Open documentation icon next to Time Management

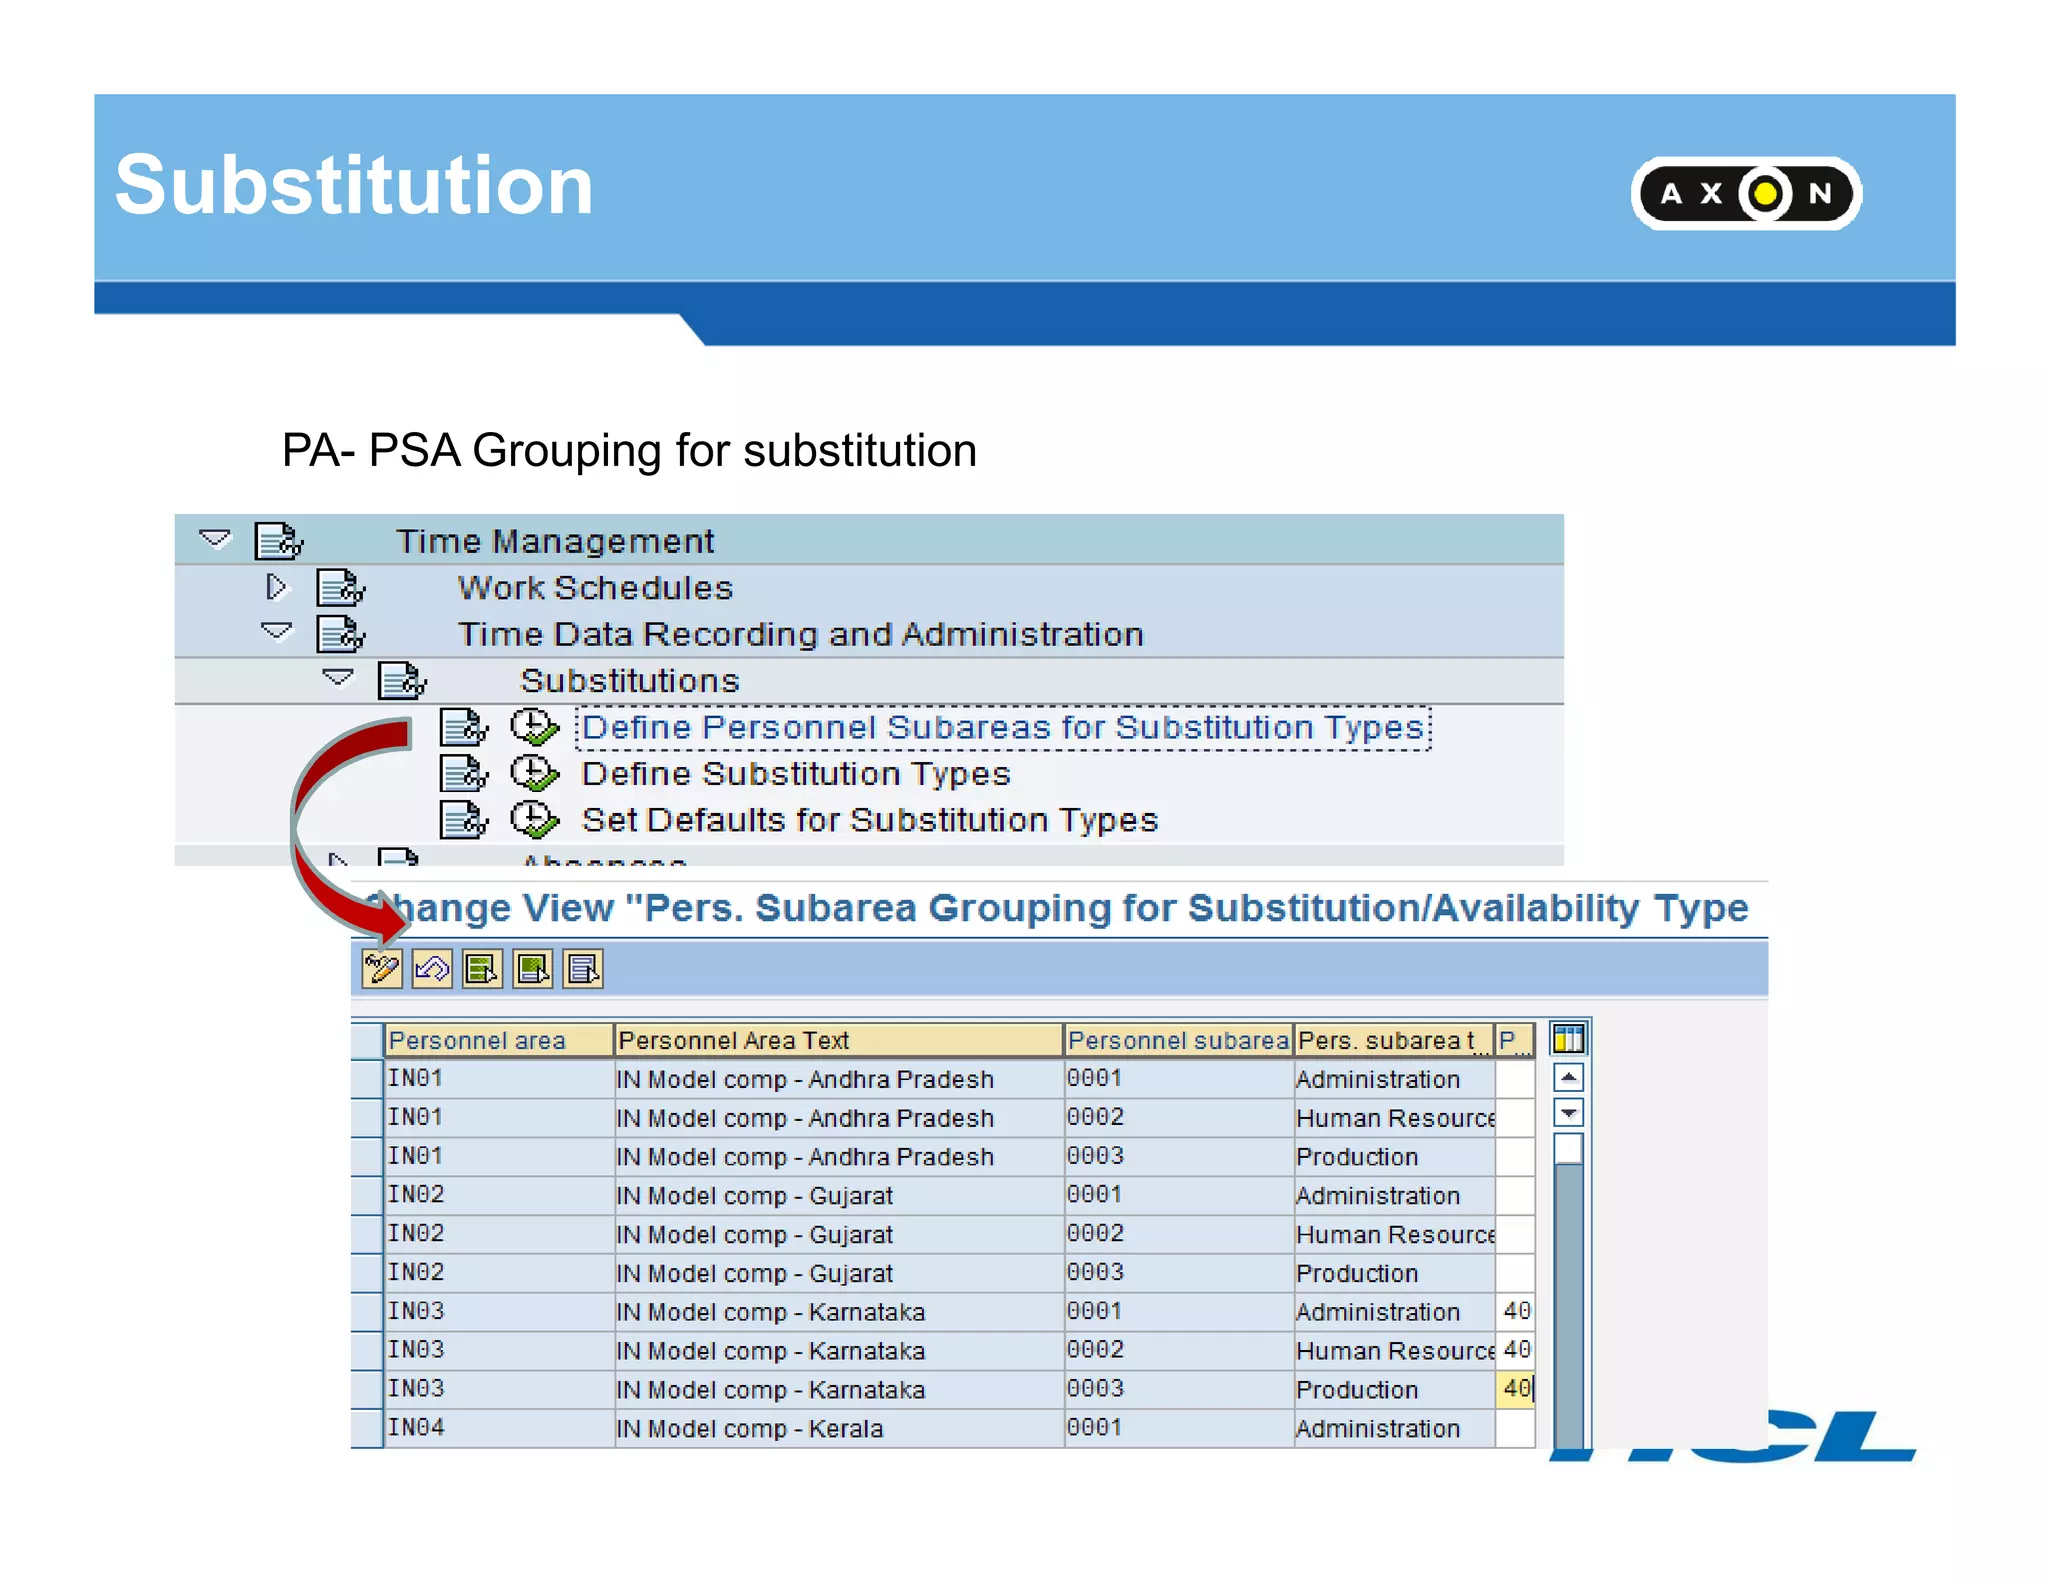coord(279,541)
